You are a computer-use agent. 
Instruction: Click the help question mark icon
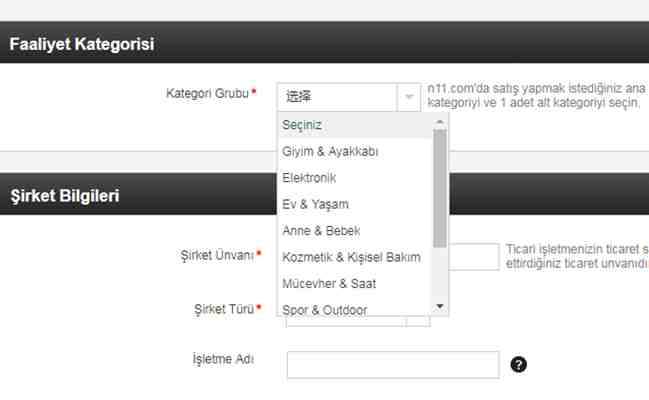[518, 364]
